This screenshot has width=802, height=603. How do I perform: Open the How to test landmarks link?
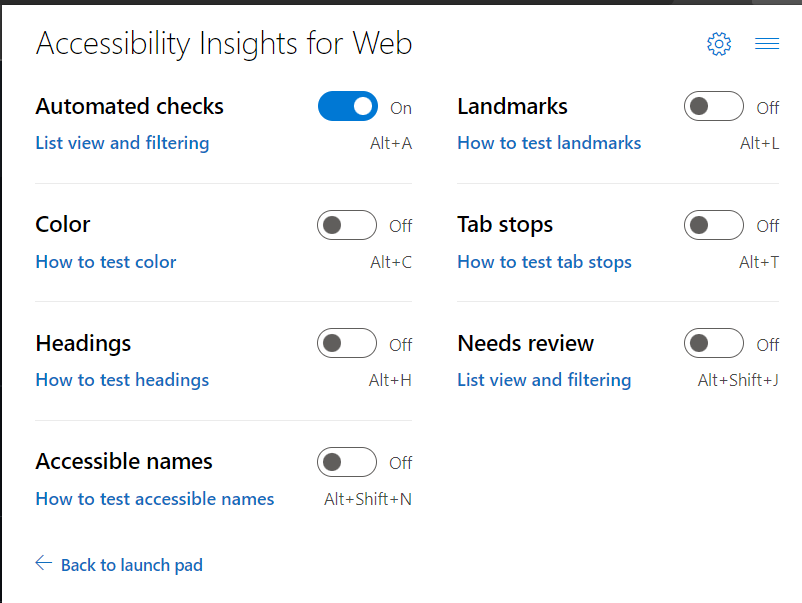(x=548, y=143)
